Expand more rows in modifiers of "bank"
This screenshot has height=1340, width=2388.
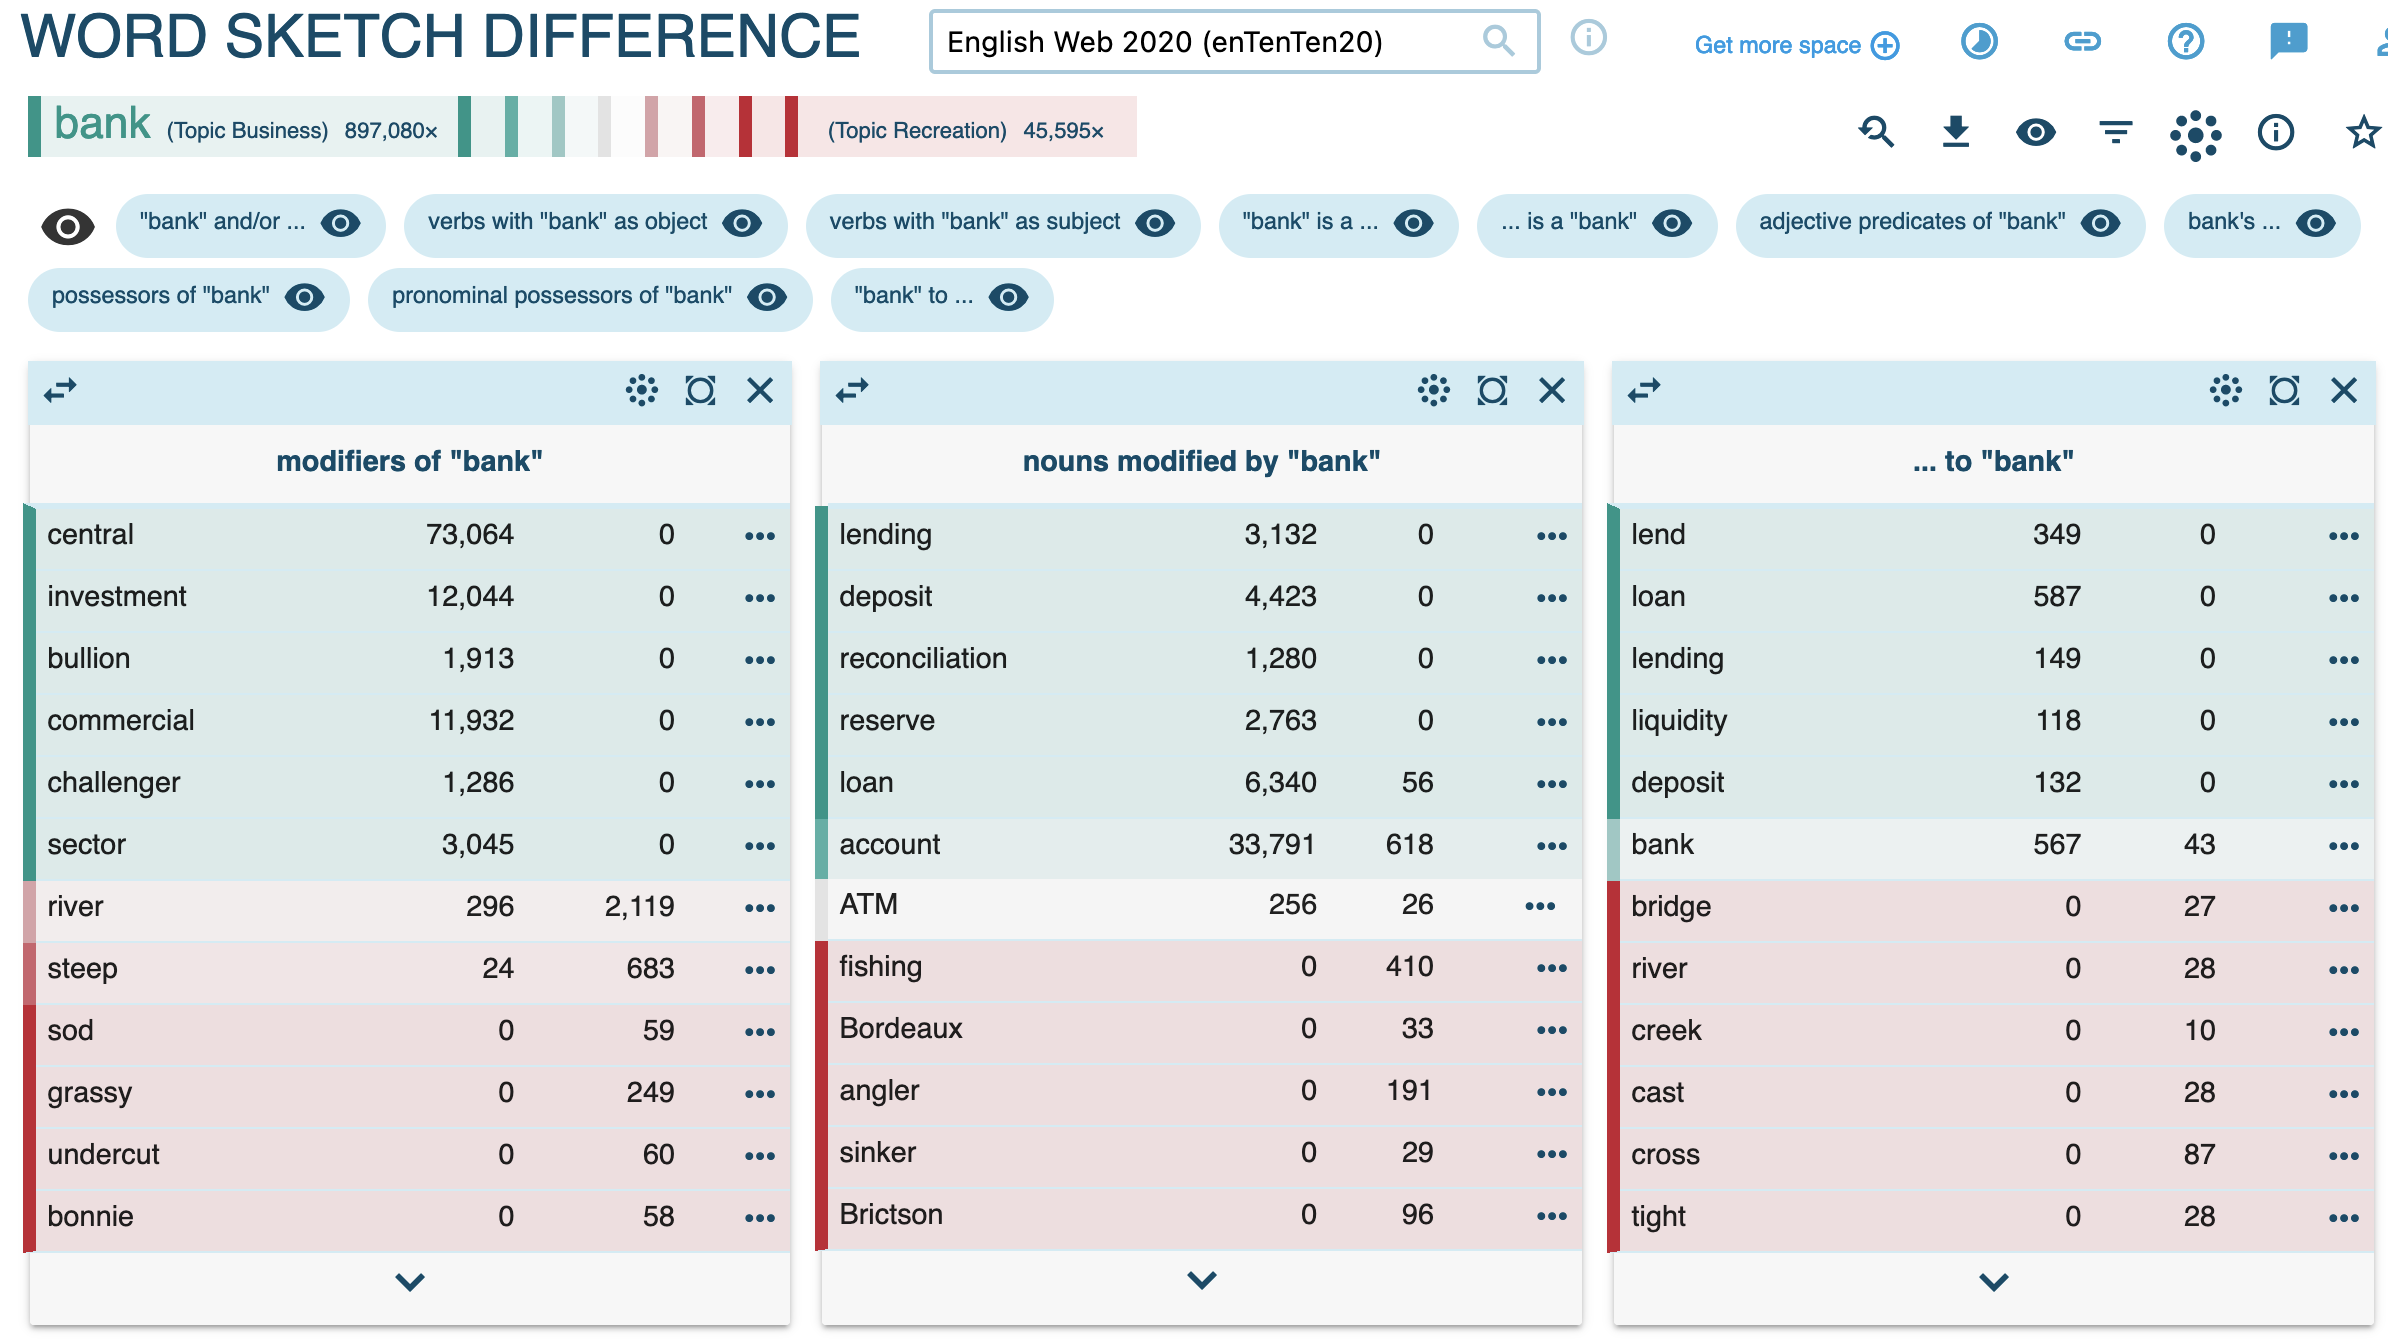click(410, 1281)
